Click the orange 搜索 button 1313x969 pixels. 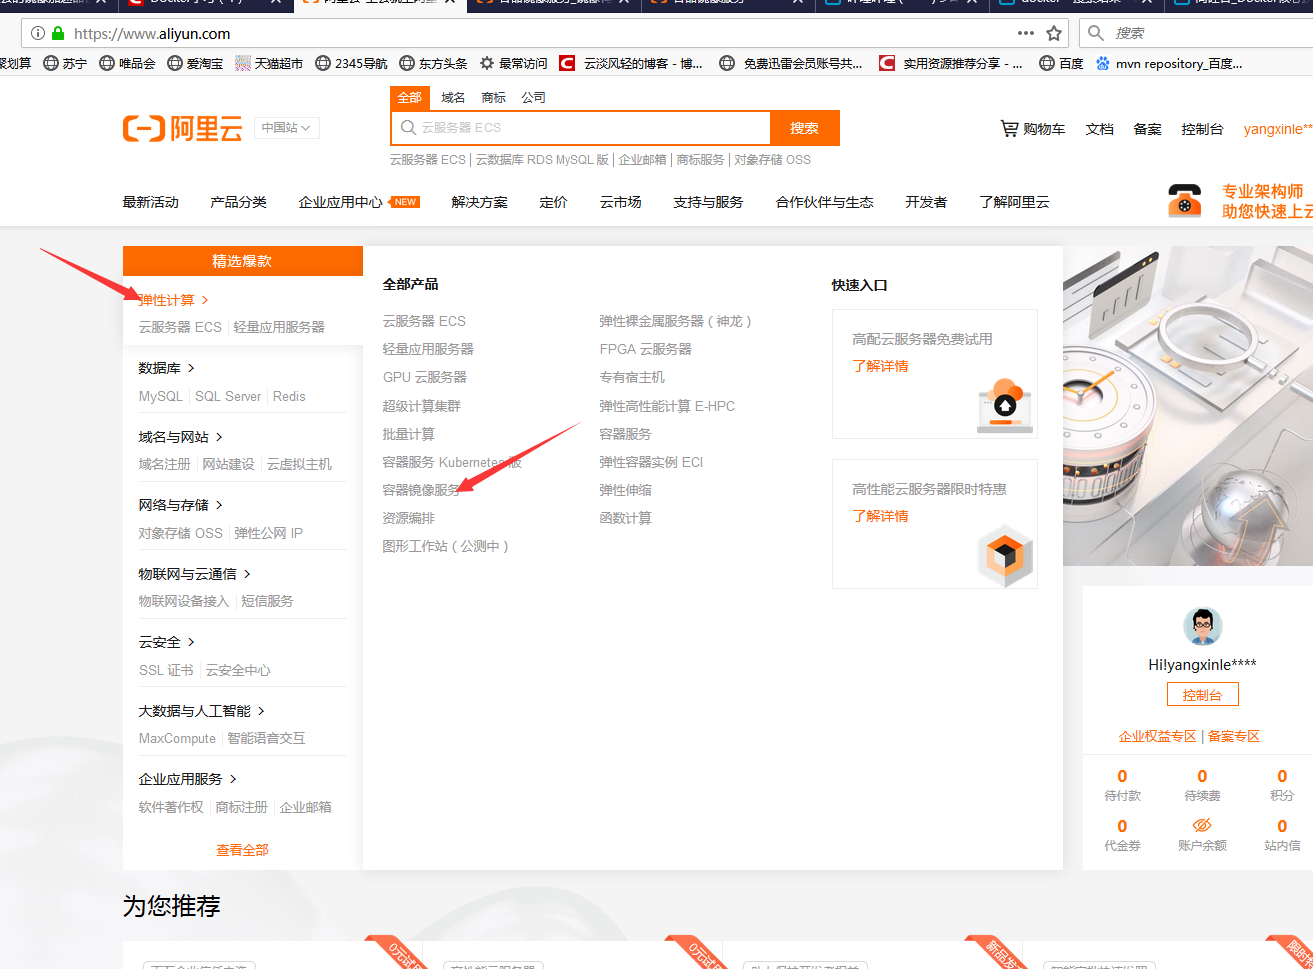805,128
